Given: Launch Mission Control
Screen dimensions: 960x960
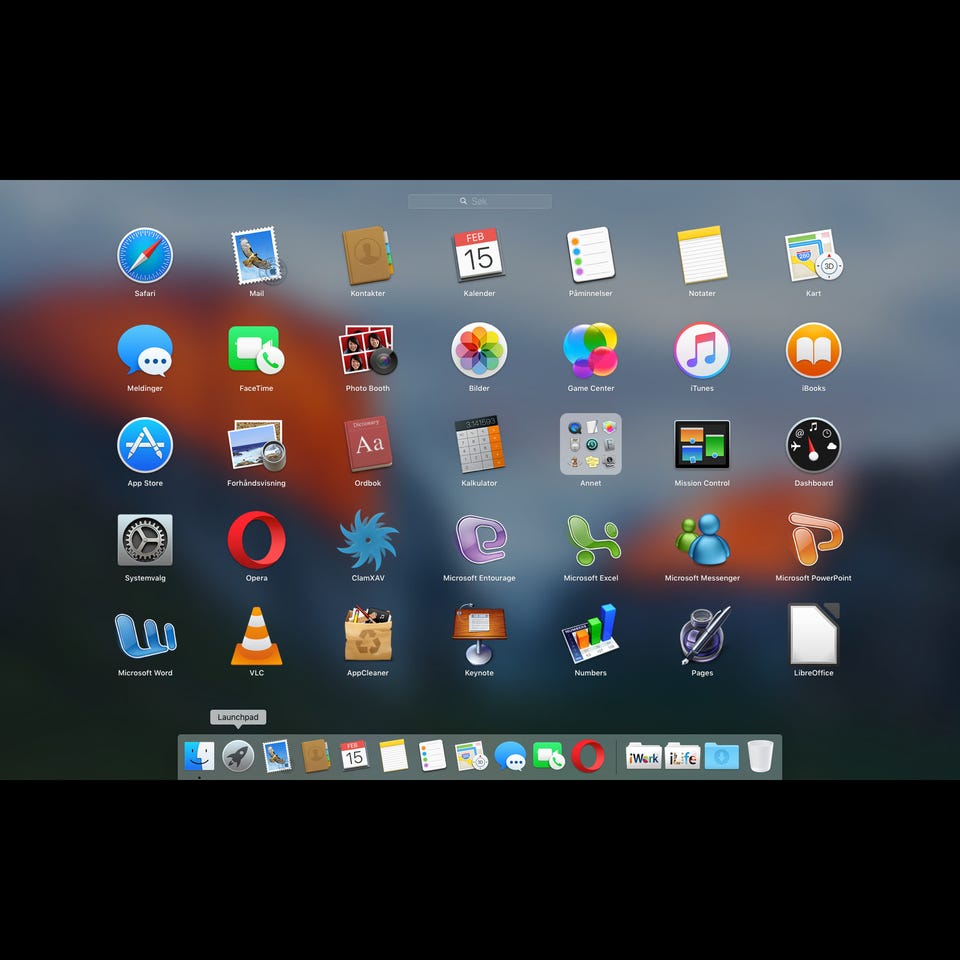Looking at the screenshot, I should coord(702,444).
